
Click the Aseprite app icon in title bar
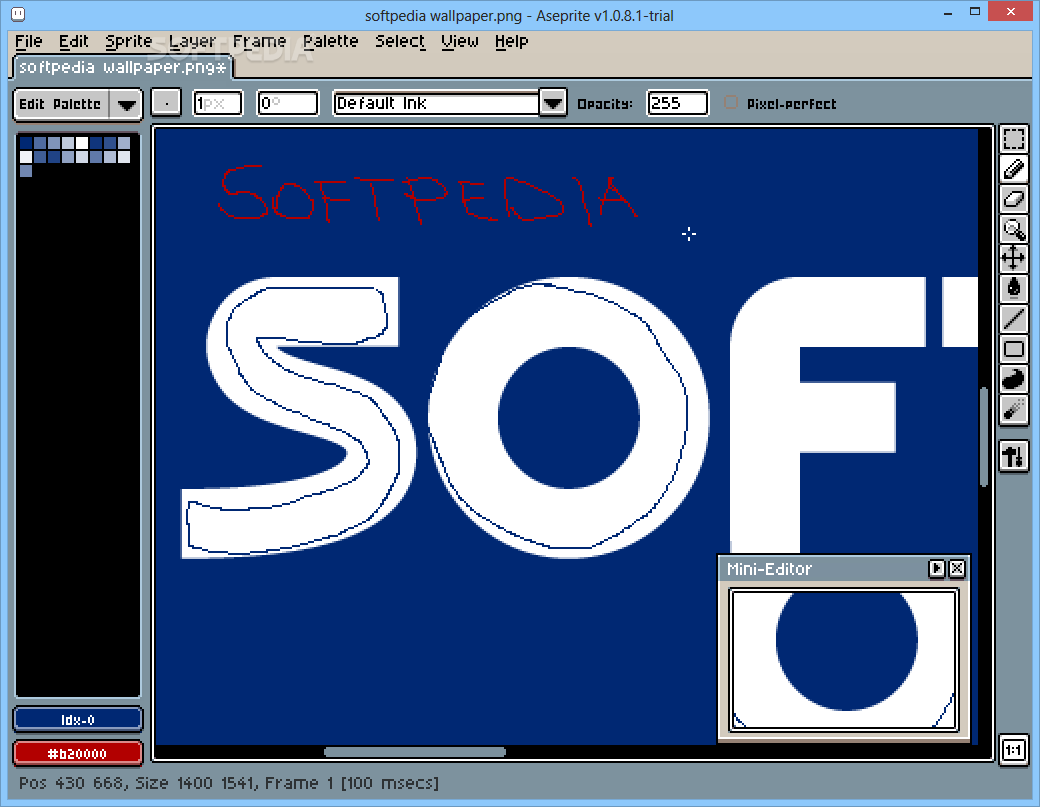coord(19,15)
